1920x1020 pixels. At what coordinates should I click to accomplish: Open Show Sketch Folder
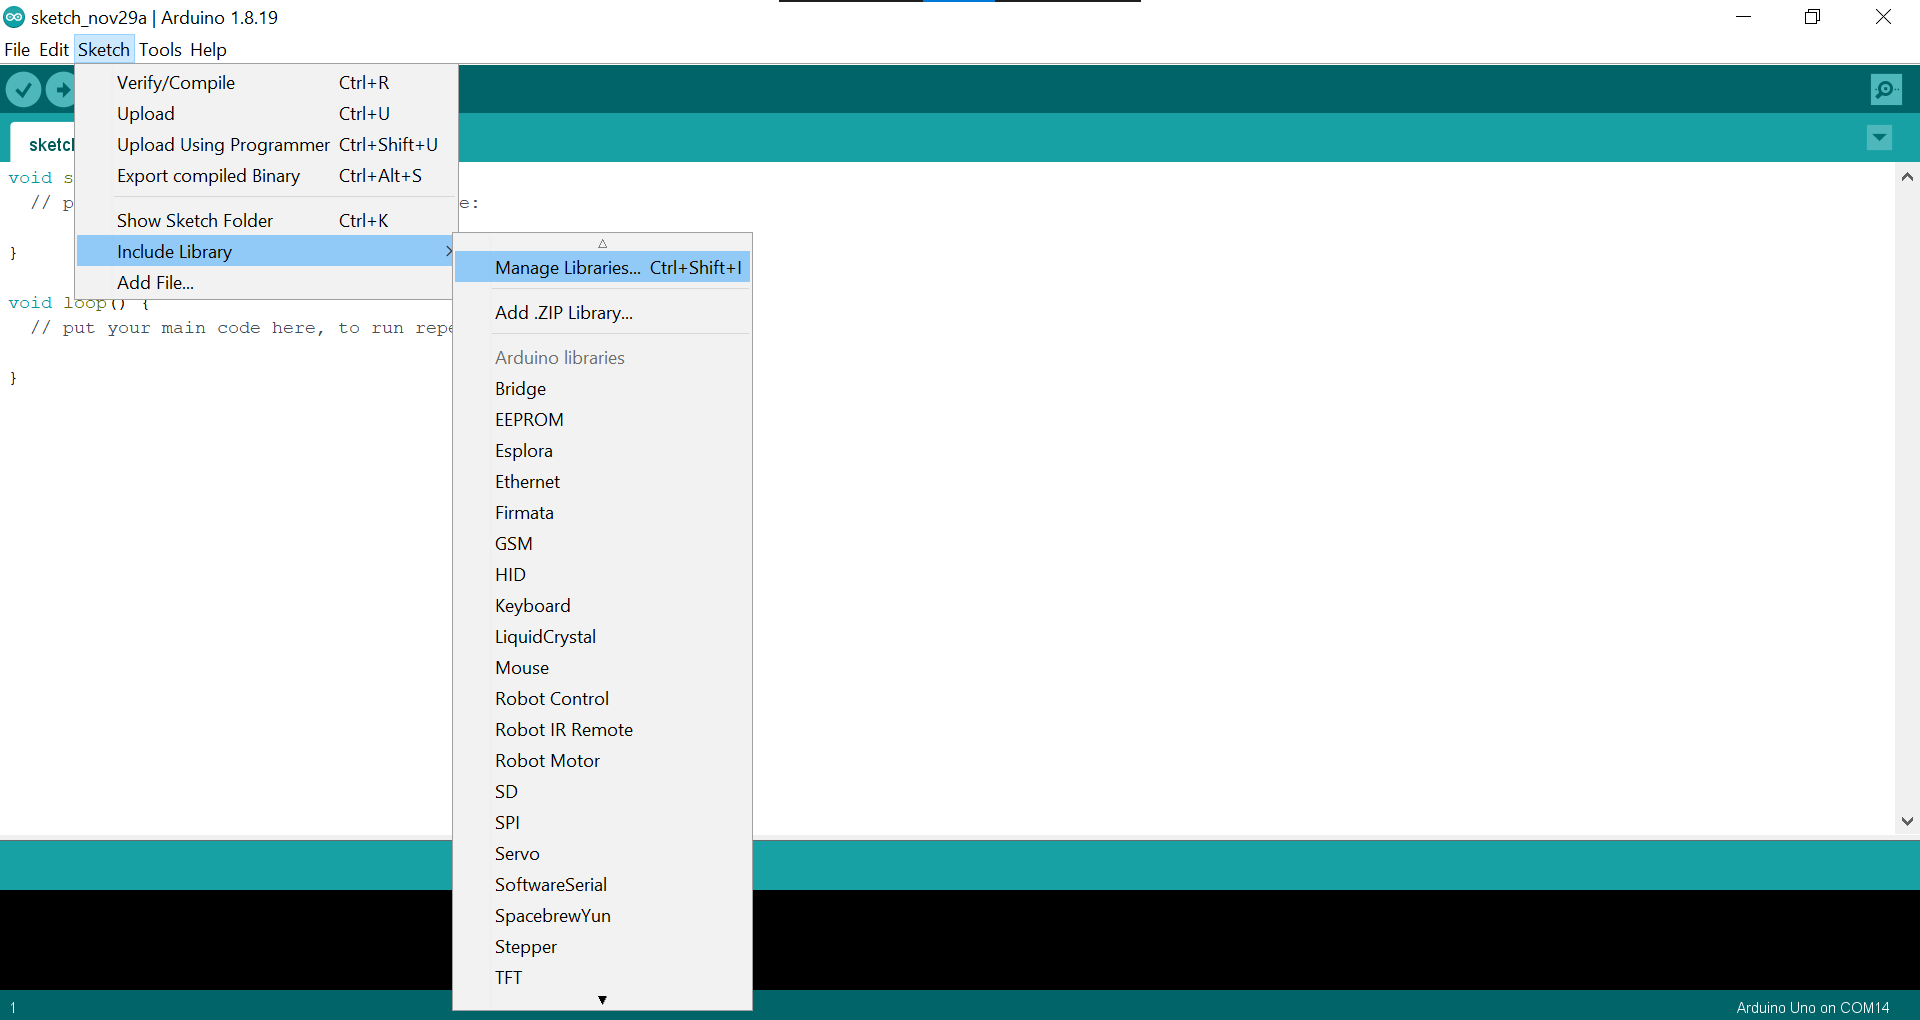coord(195,221)
